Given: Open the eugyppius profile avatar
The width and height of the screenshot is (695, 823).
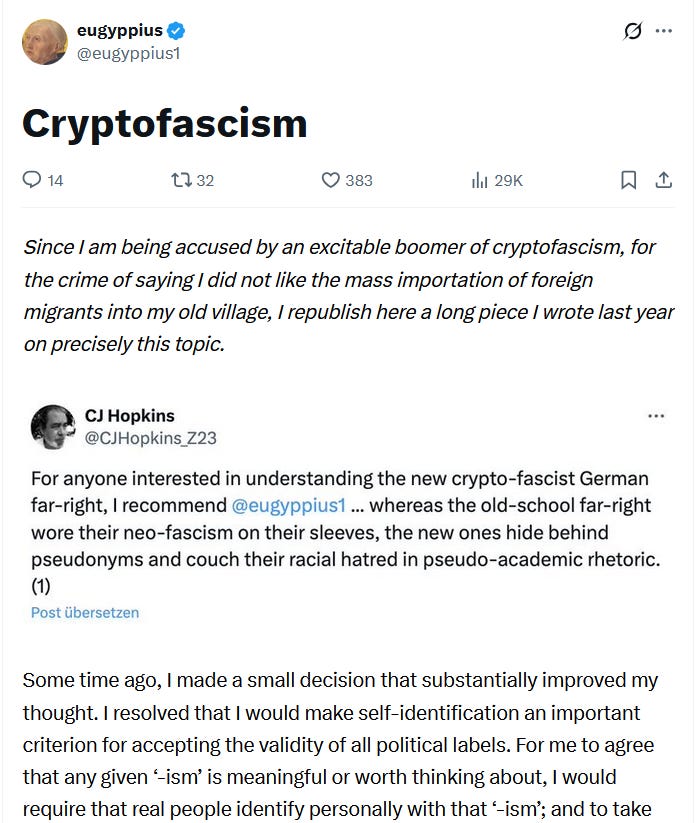Looking at the screenshot, I should coord(45,42).
